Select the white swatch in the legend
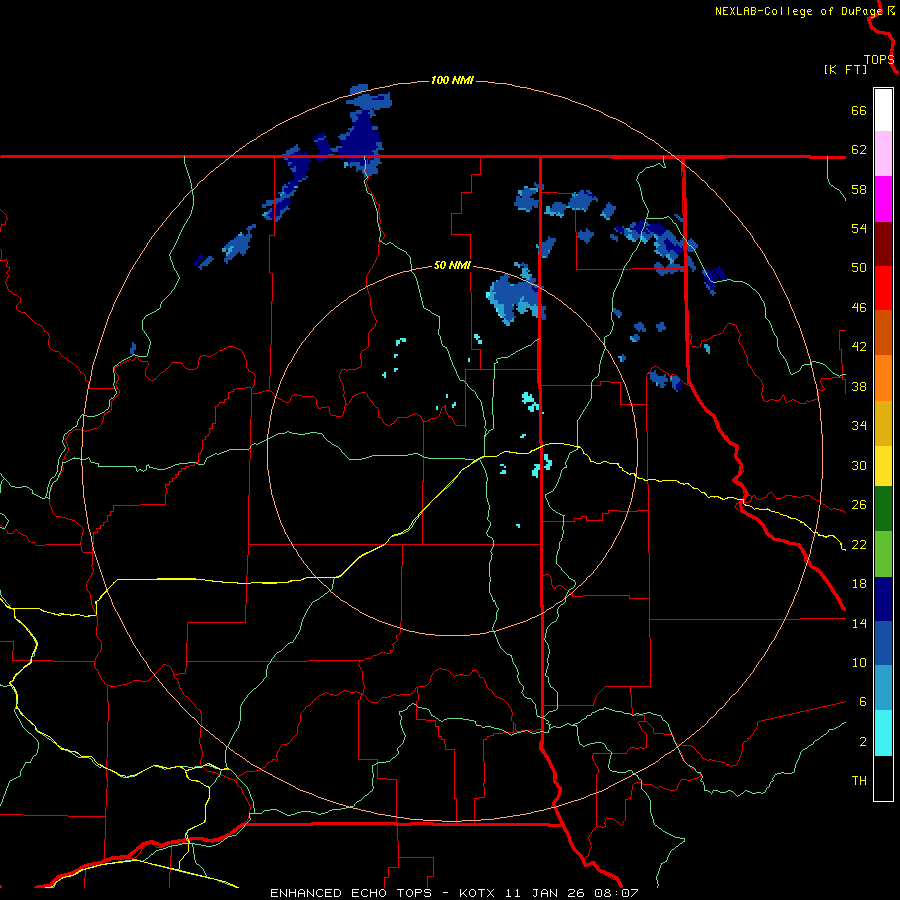 coord(883,110)
